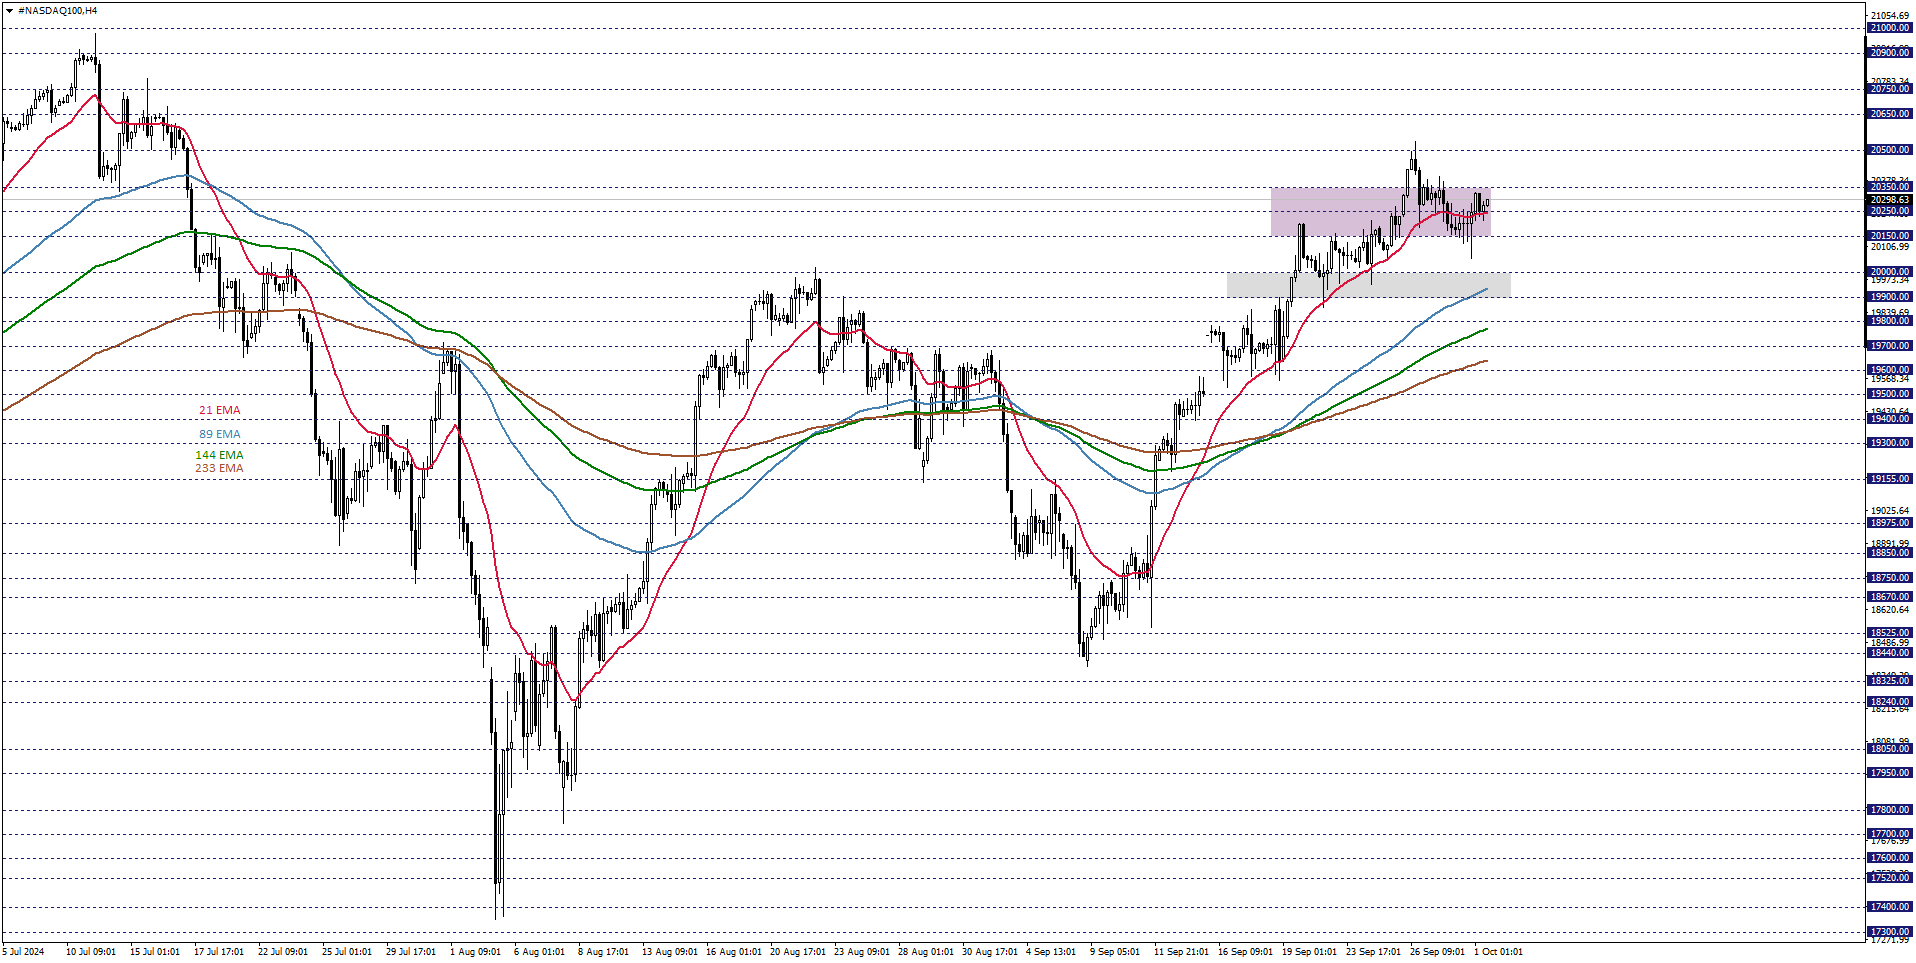Click the 18620.64 axis price value

coord(1890,610)
